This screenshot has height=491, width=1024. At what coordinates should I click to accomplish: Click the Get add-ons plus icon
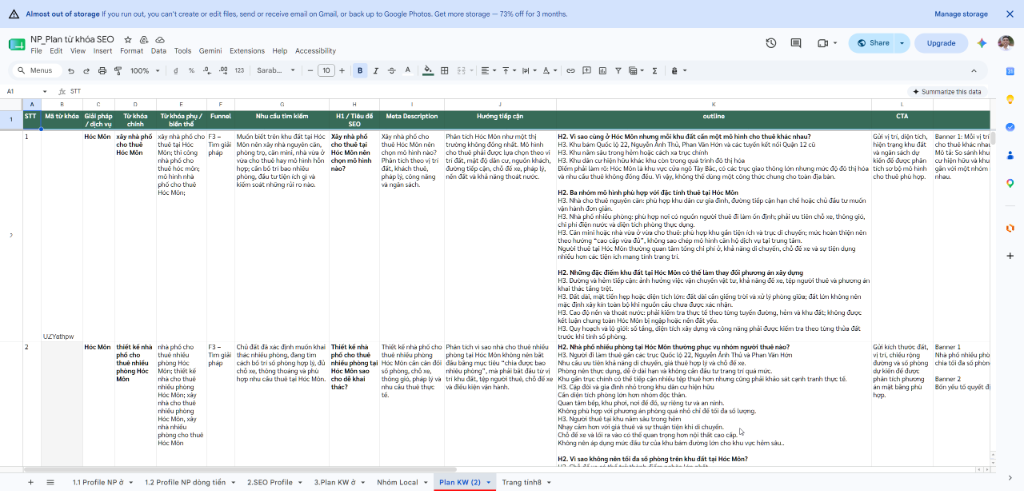pyautogui.click(x=1010, y=255)
